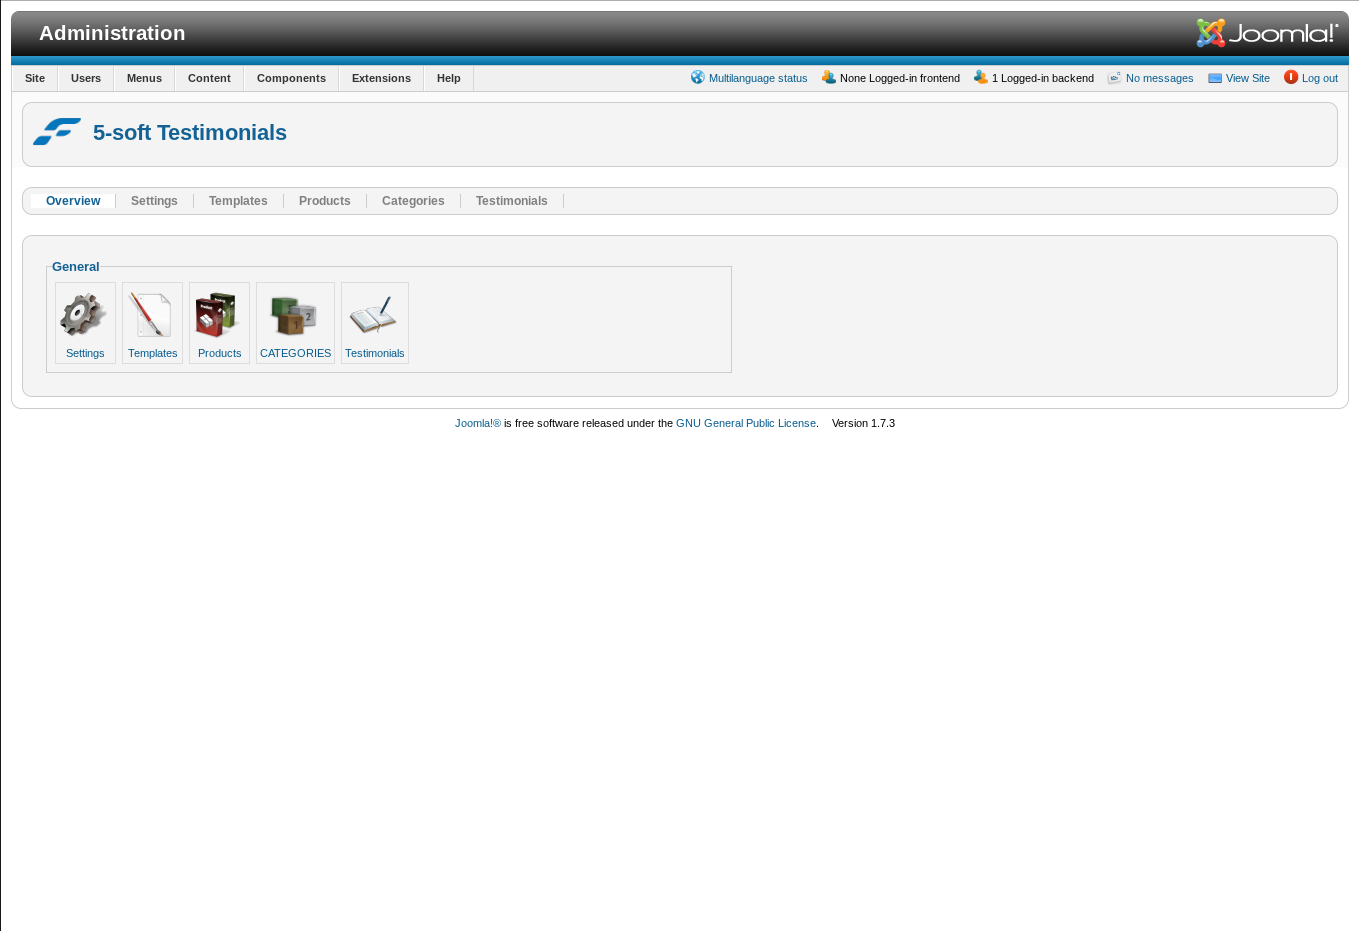This screenshot has height=931, width=1359.
Task: Click the Multilanguage status link
Action: (x=758, y=78)
